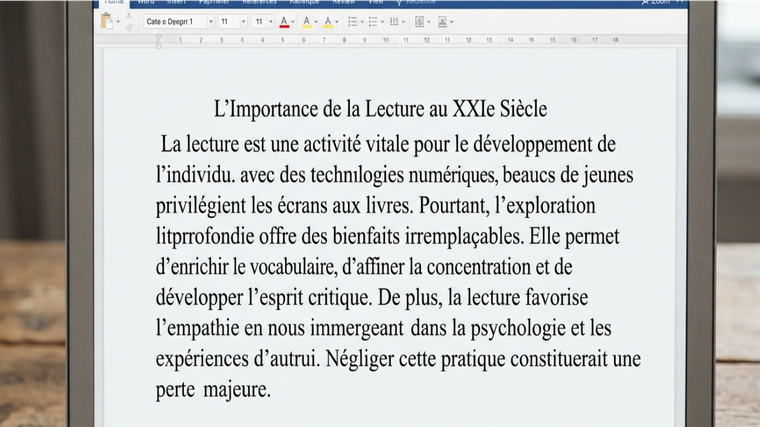Viewport: 760px width, 427px height.
Task: Click the word "critique"
Action: tap(340, 299)
